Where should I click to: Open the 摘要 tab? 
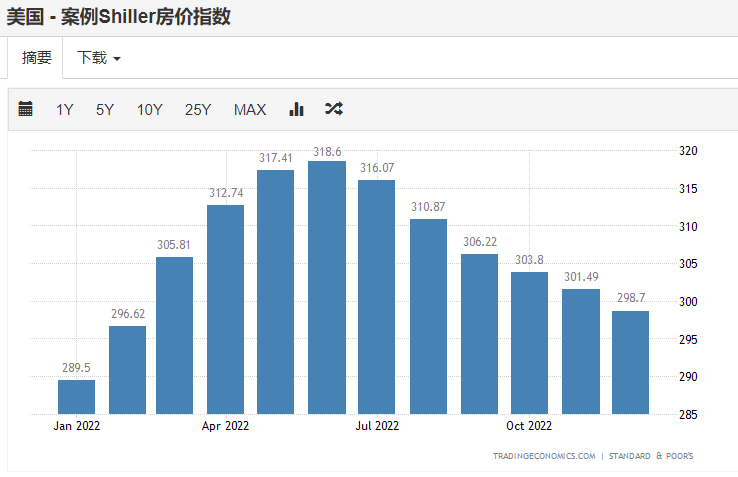coord(37,58)
